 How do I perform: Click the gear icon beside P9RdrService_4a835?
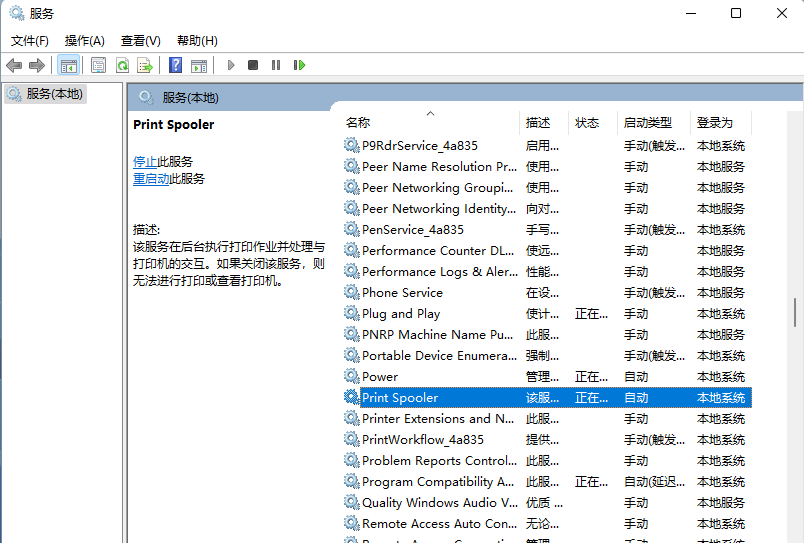tap(351, 146)
